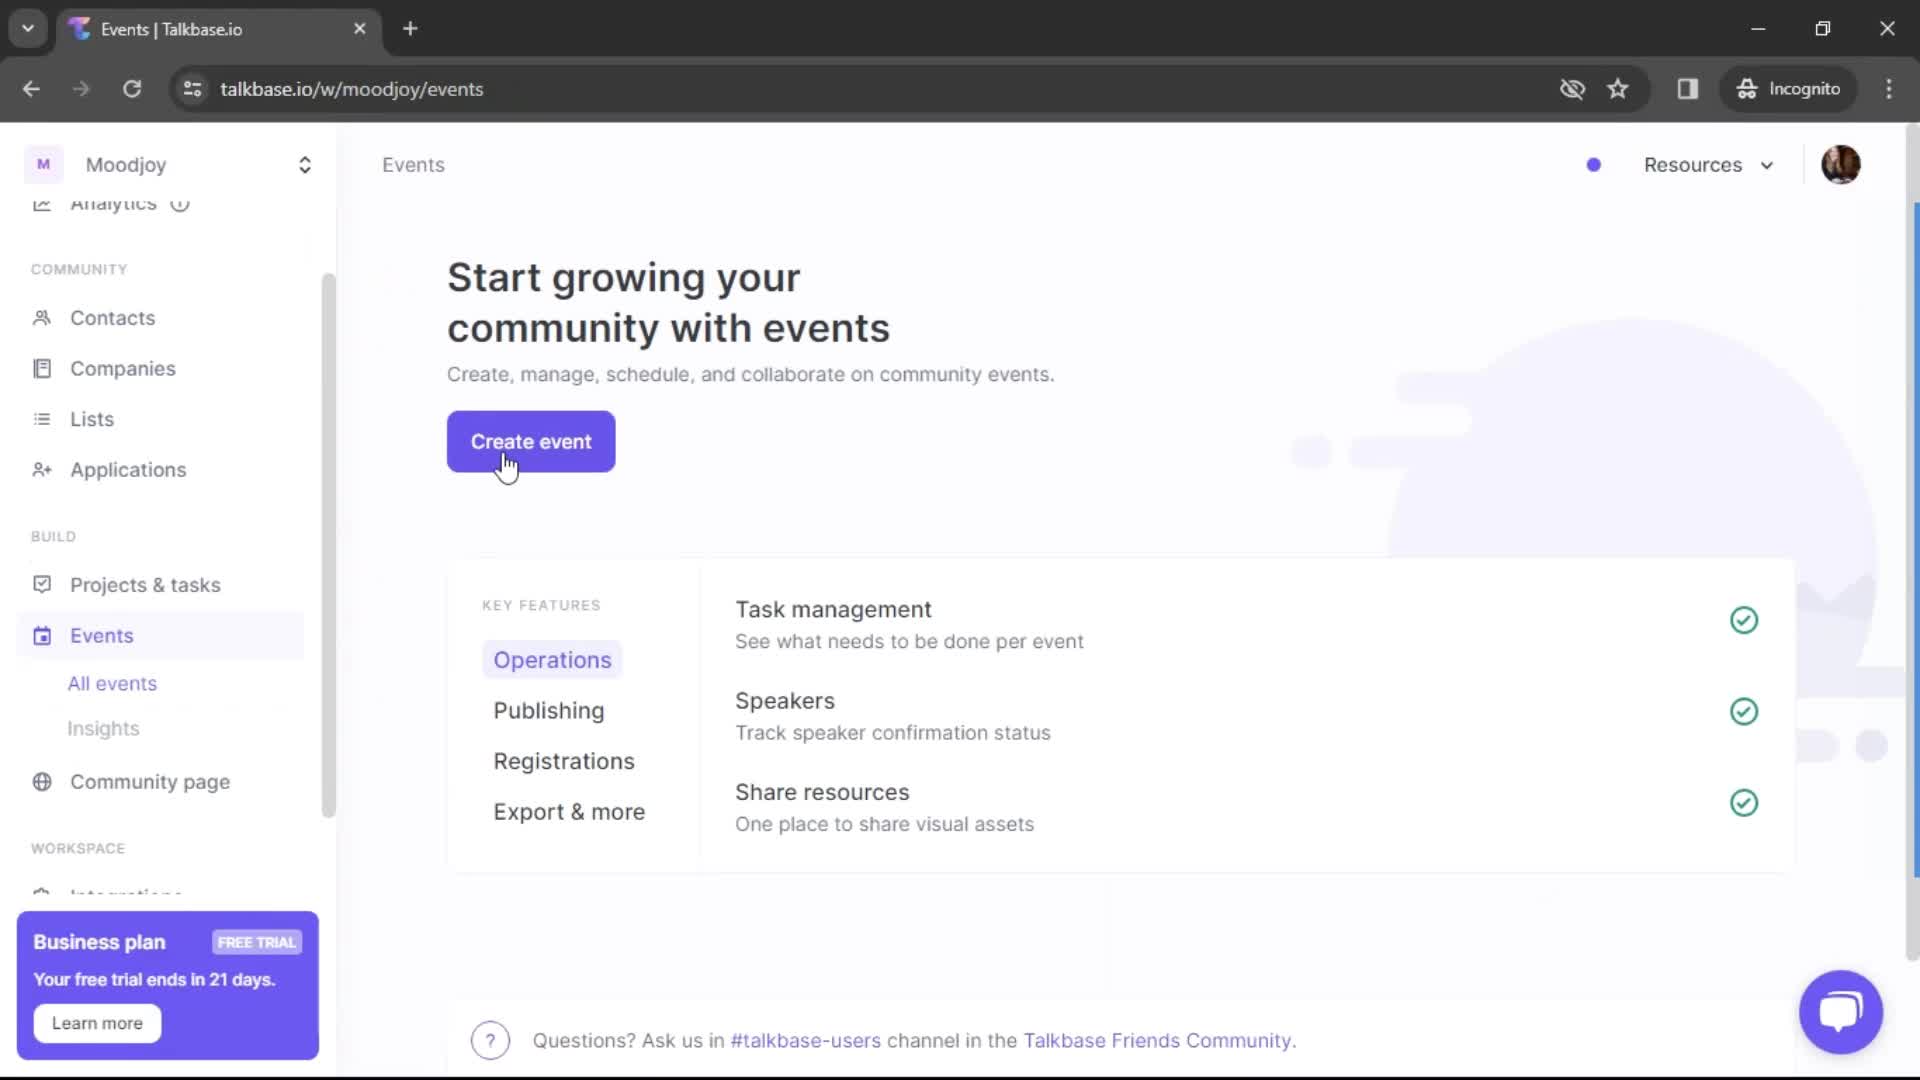This screenshot has height=1080, width=1920.
Task: Click the Create event button
Action: click(x=530, y=442)
